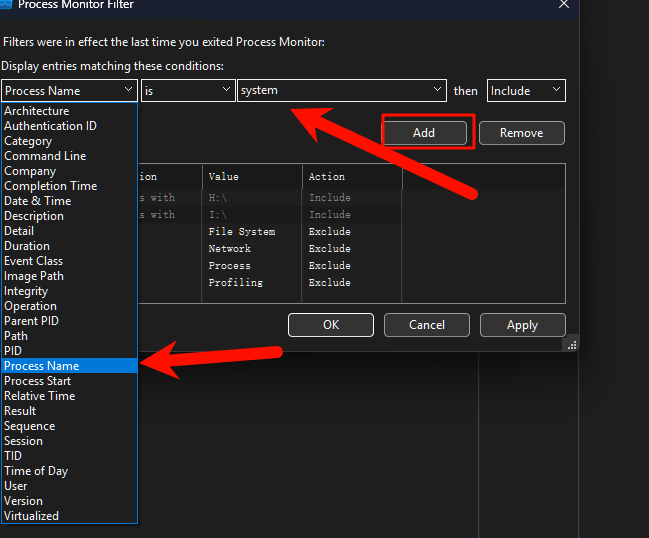Select Date & Time option

coord(70,201)
